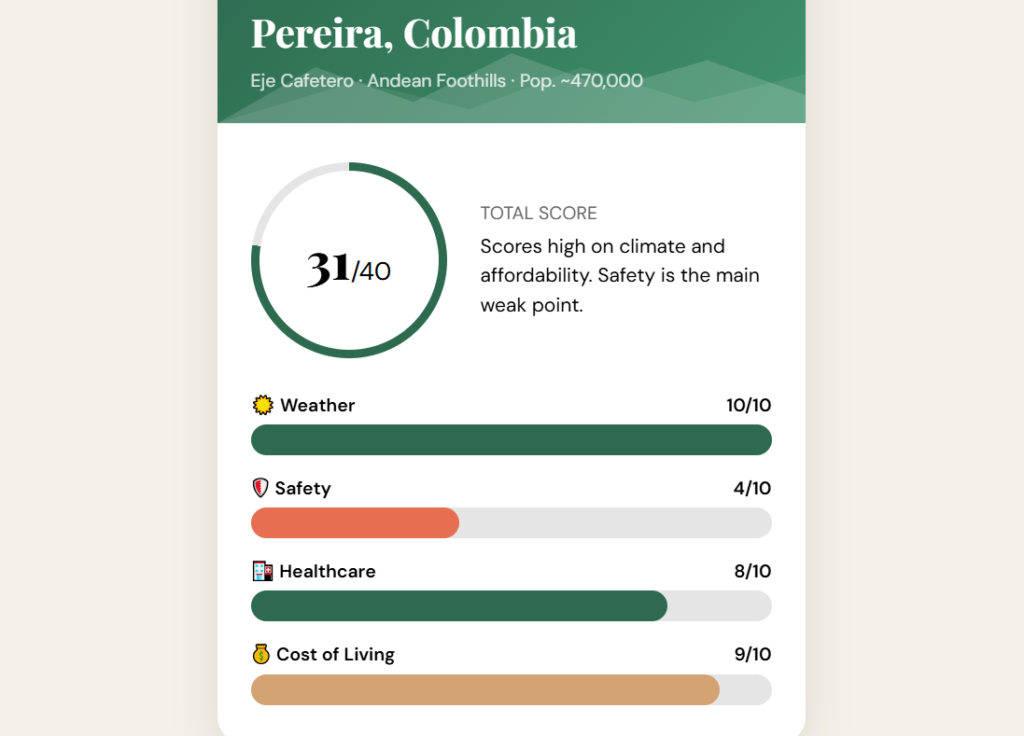Click the orange Safety progress bar

(355, 523)
